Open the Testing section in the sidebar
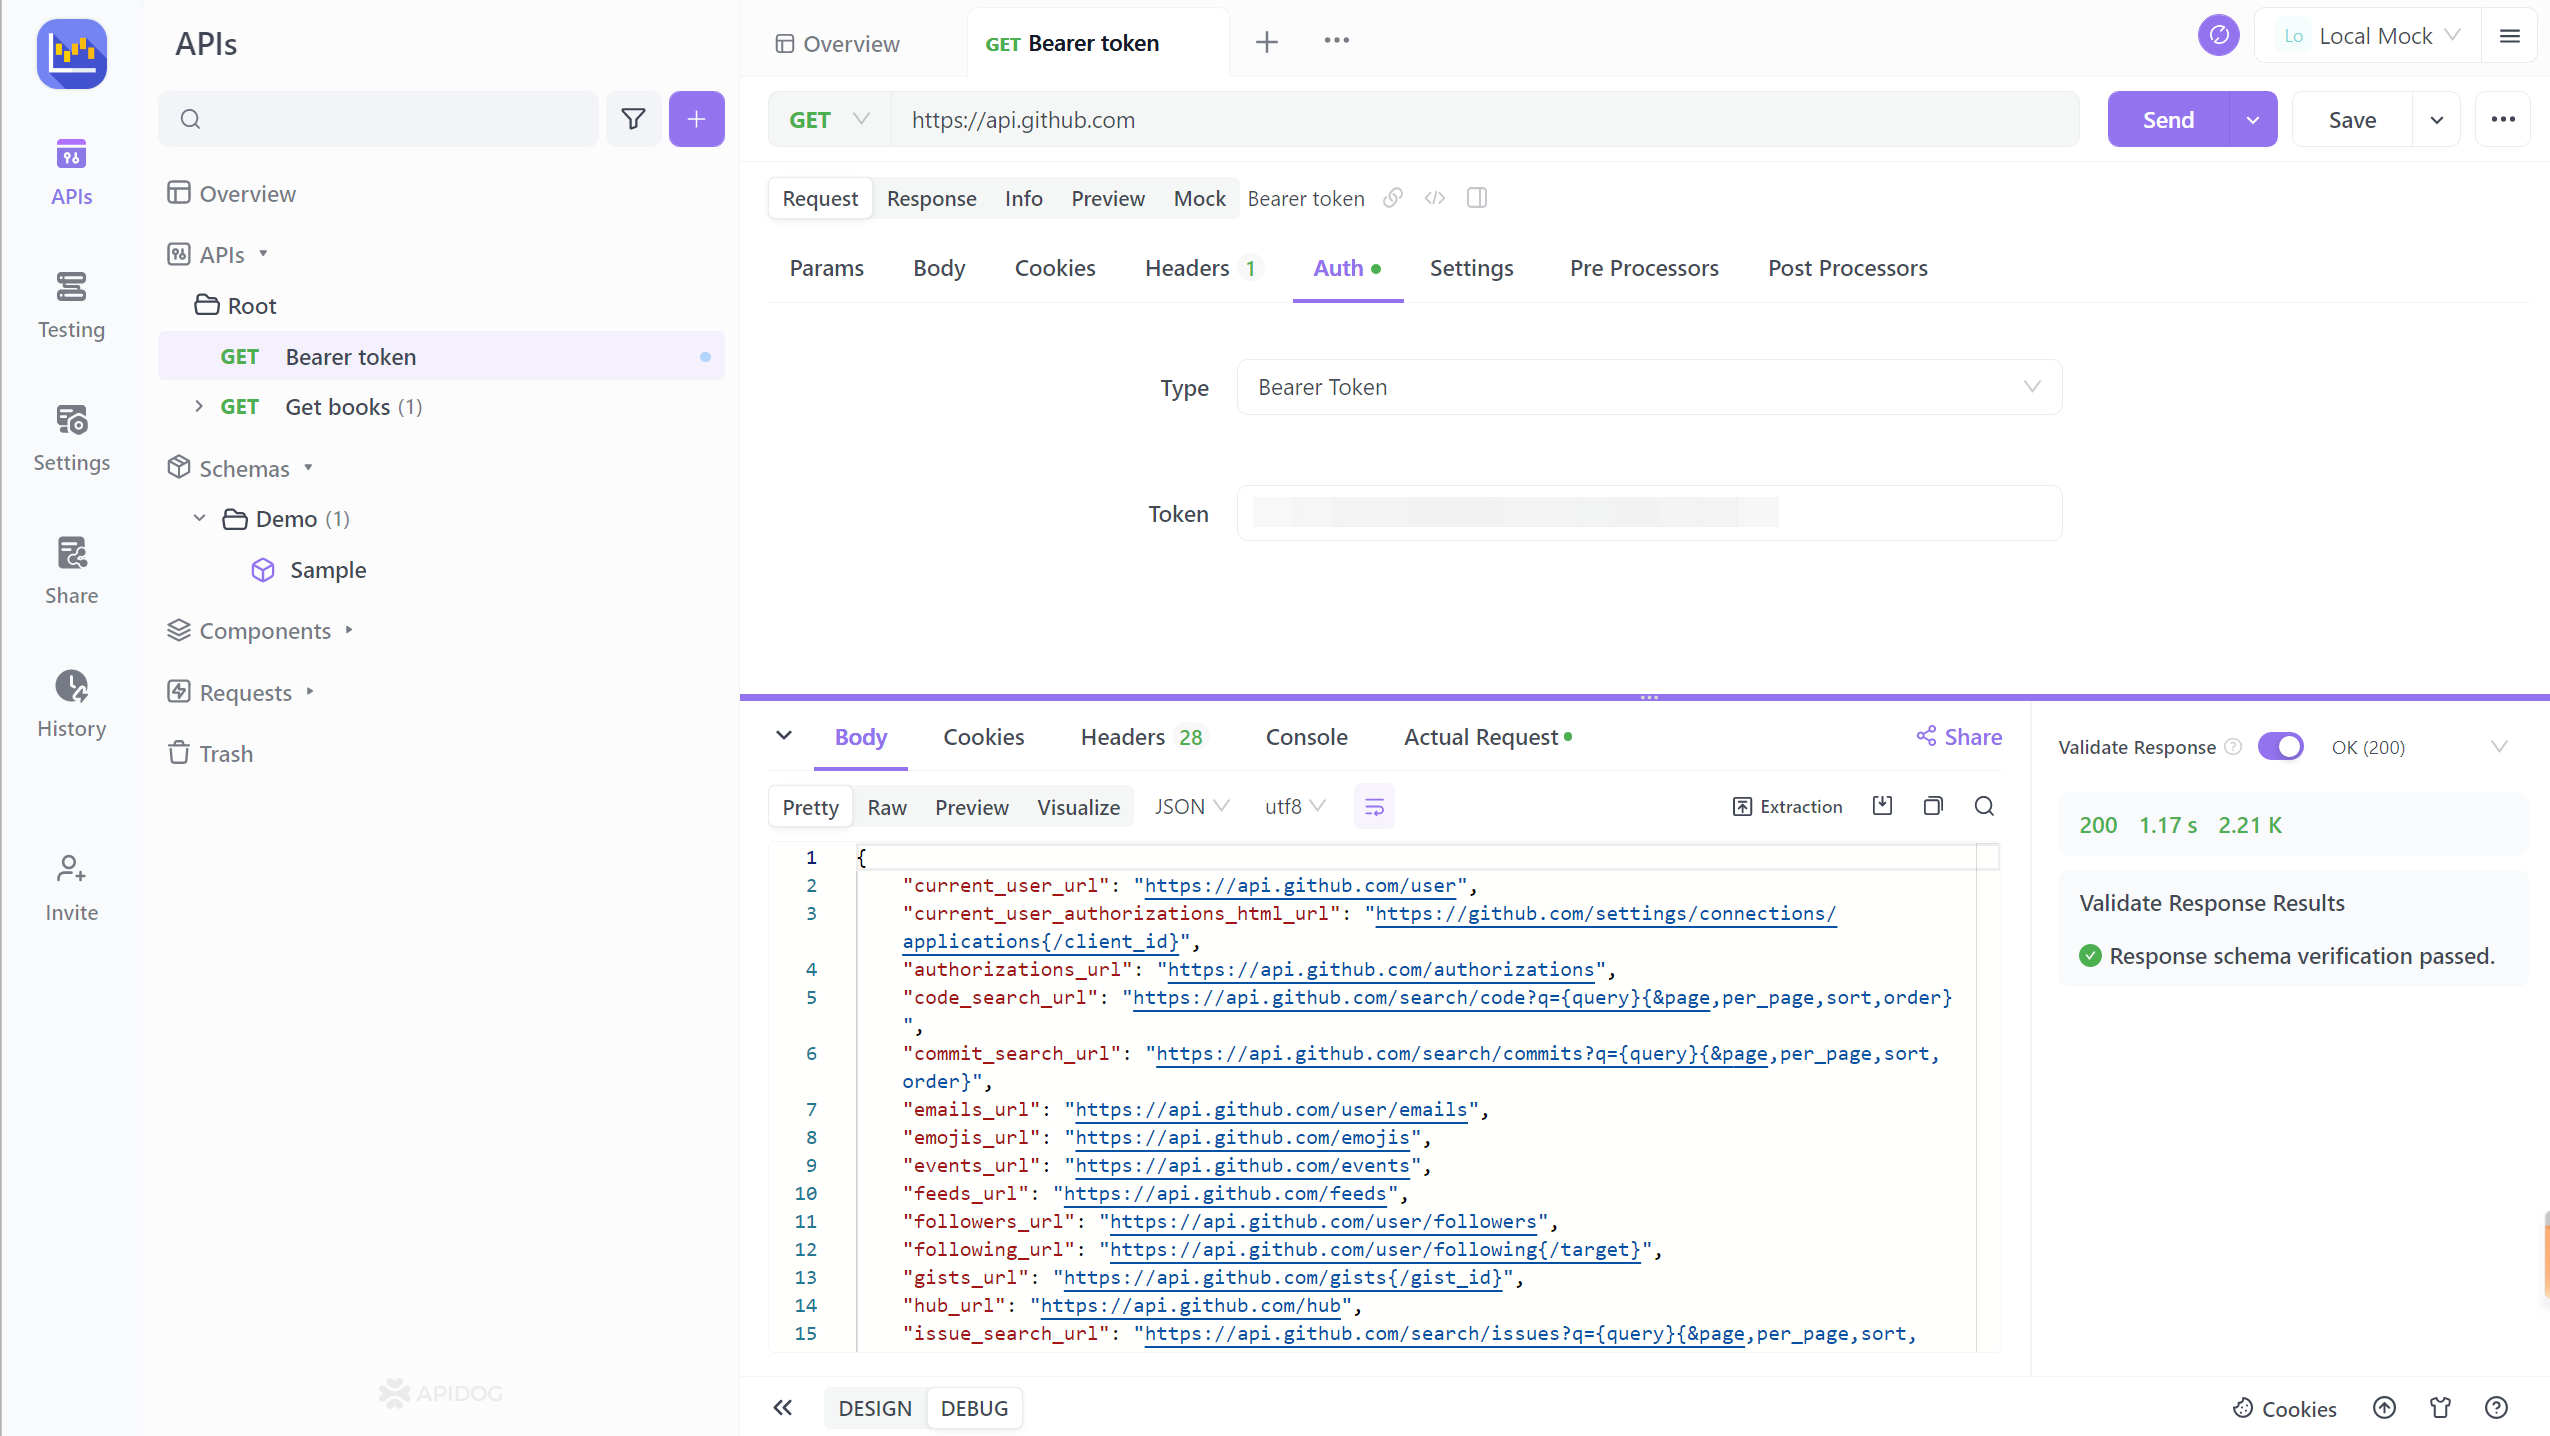 click(x=71, y=305)
